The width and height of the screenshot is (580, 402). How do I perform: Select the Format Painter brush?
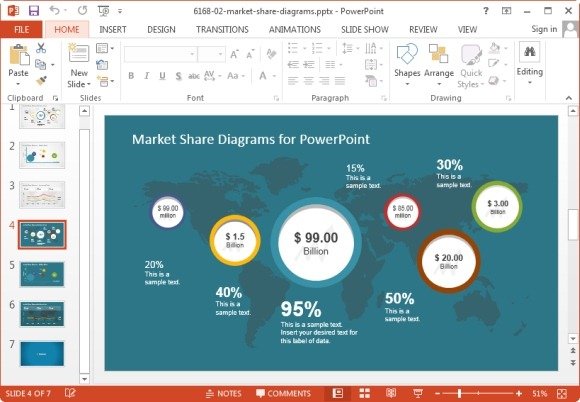pyautogui.click(x=41, y=81)
